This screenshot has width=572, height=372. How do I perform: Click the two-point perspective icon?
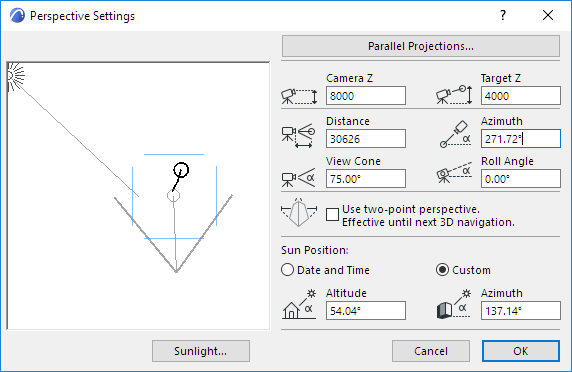point(299,213)
